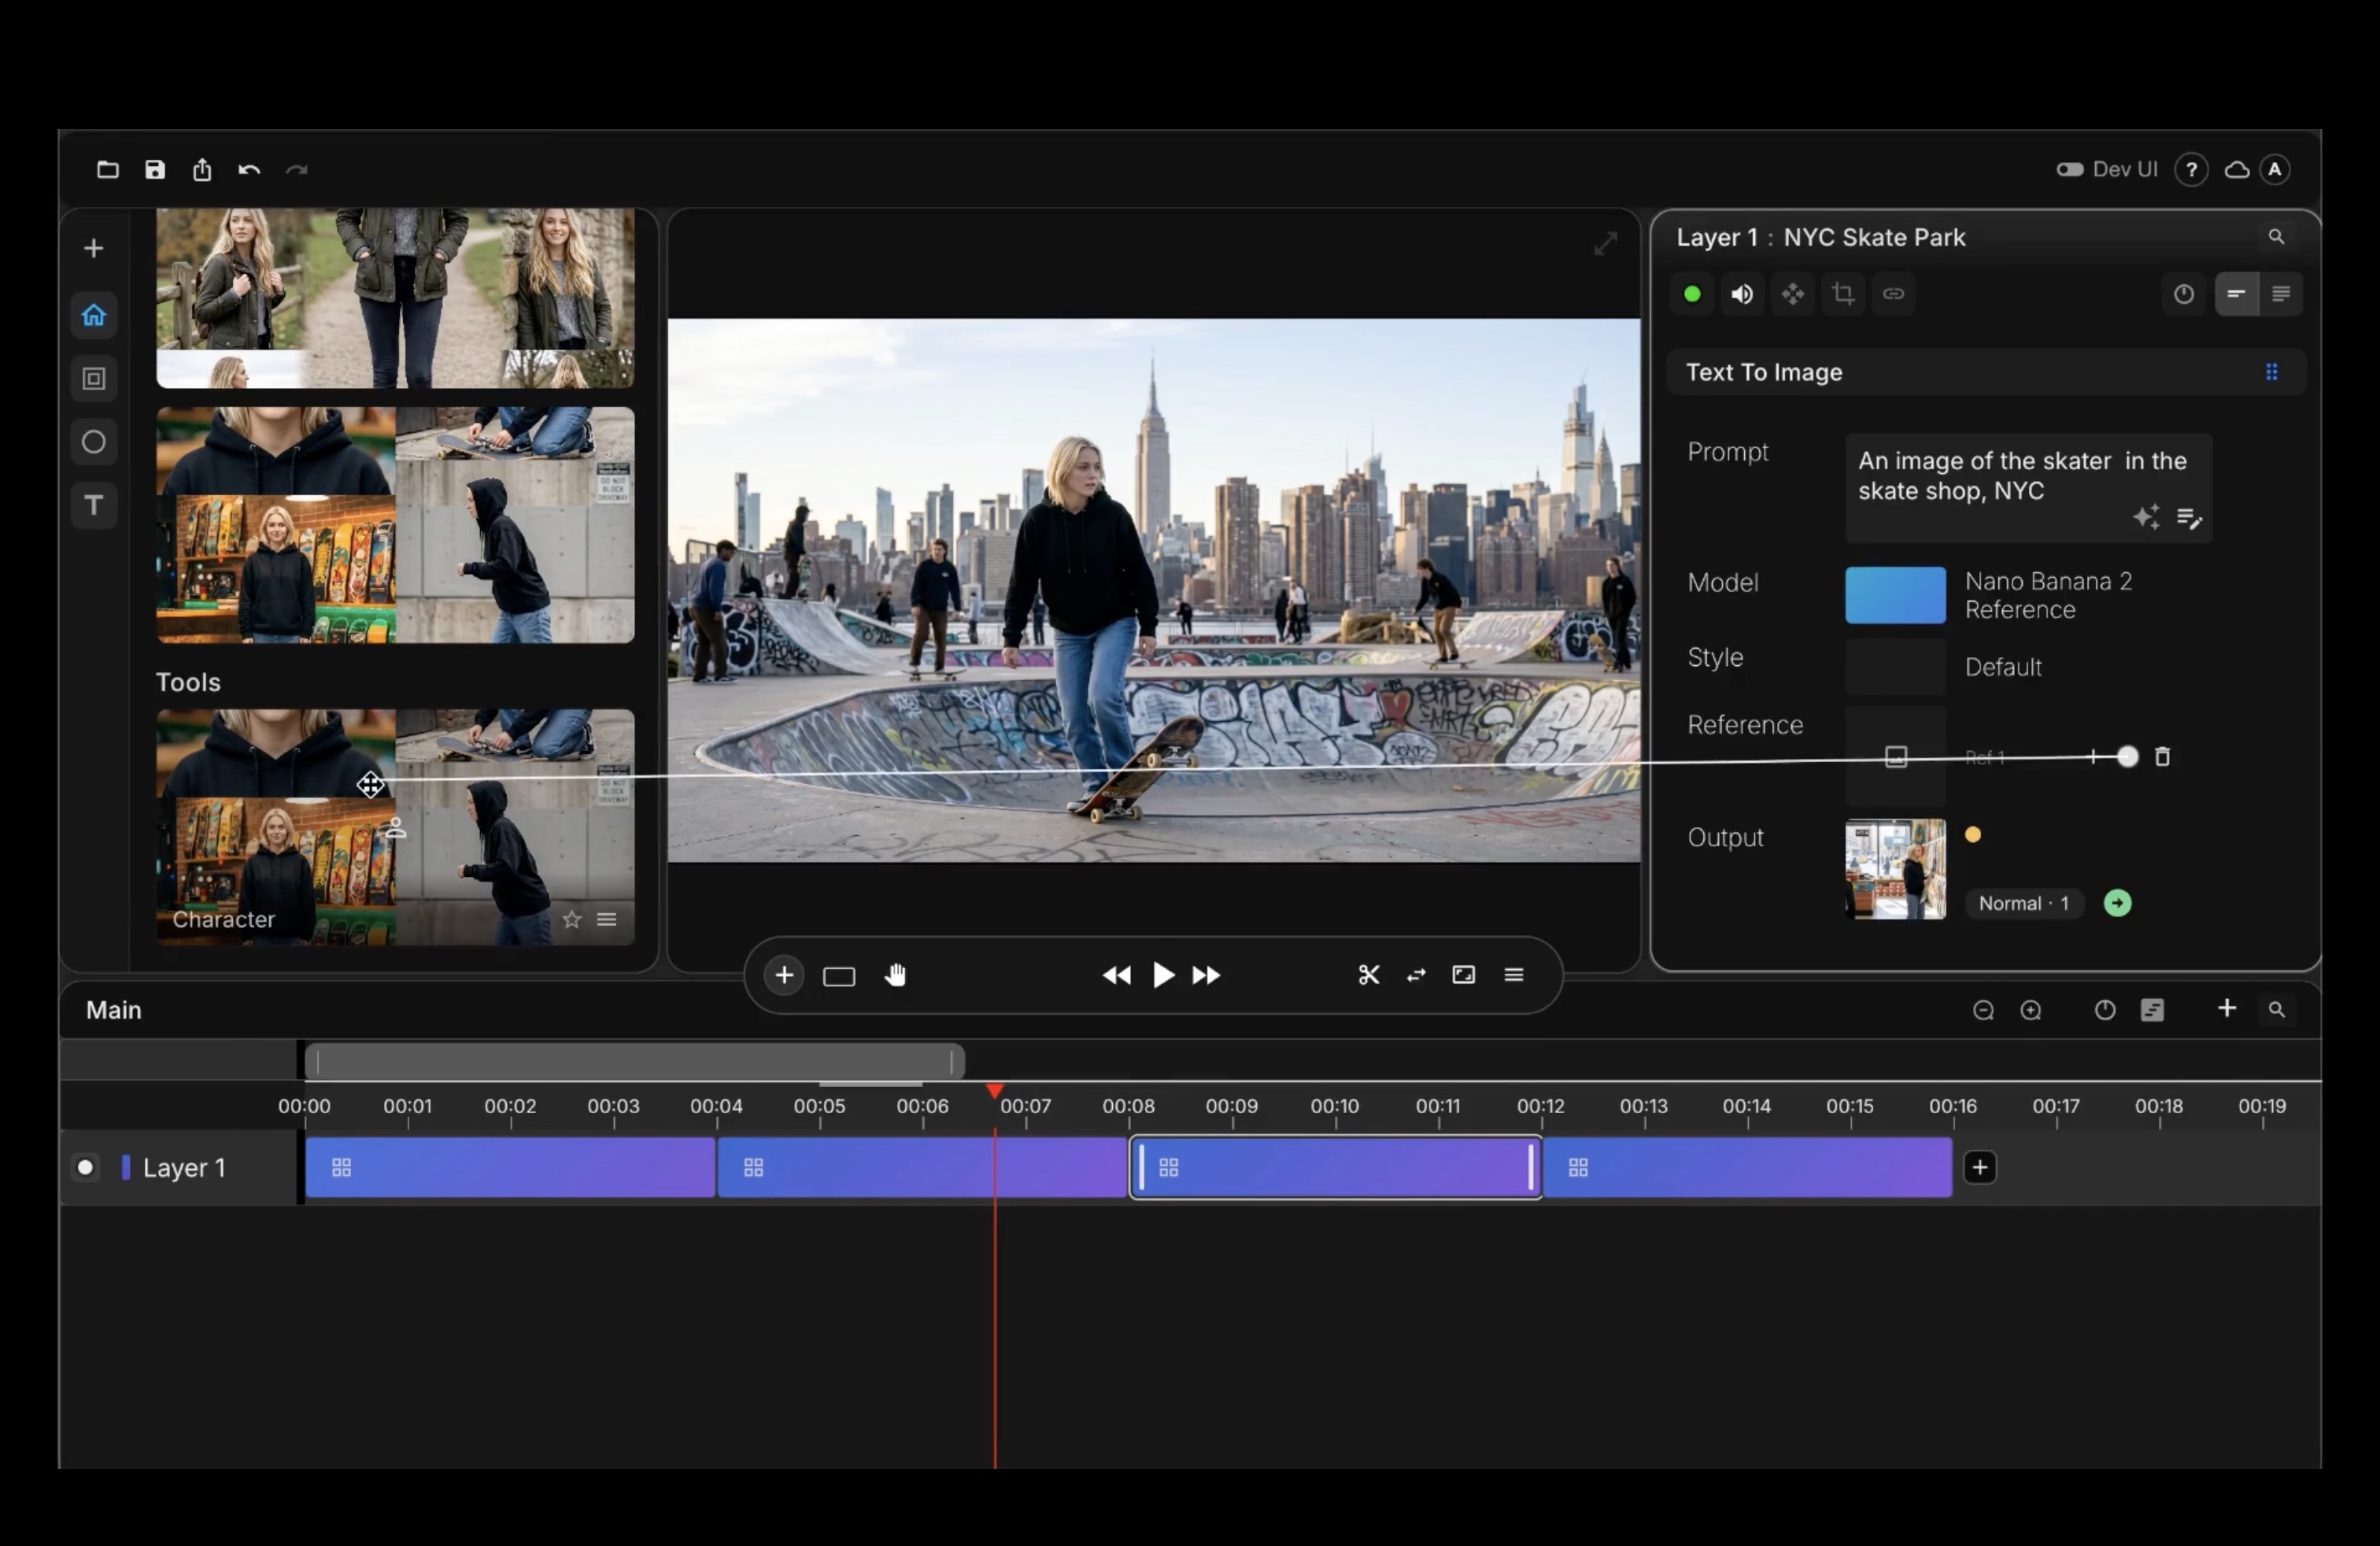
Task: Mute the layer audio speaker
Action: click(1742, 294)
